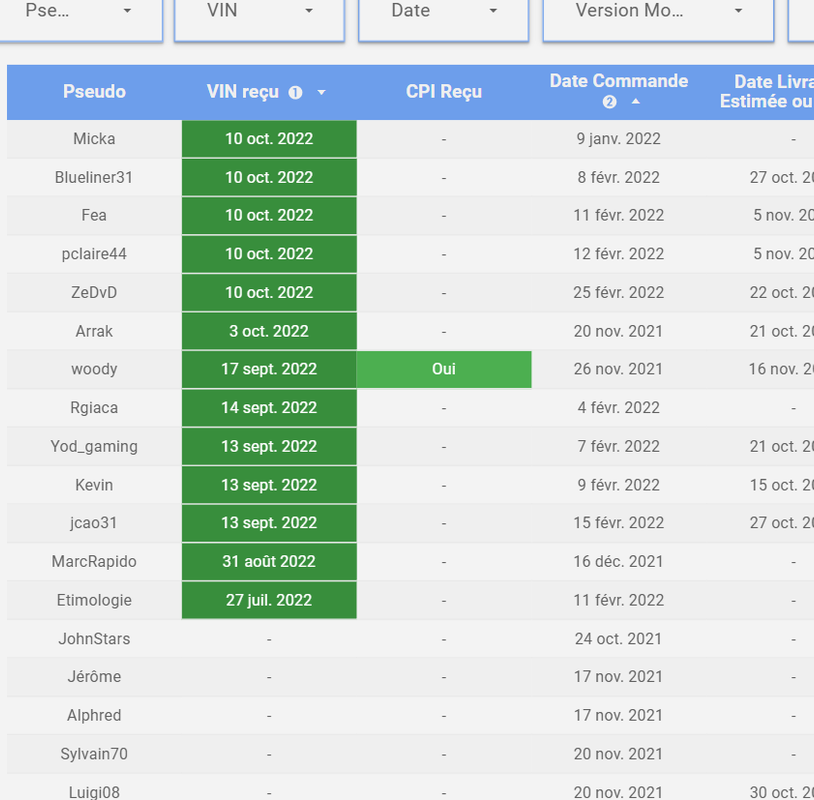Click Yod_gaming's 13 sept. 2022 VIN cell
Screen dimensions: 814x800
click(269, 446)
